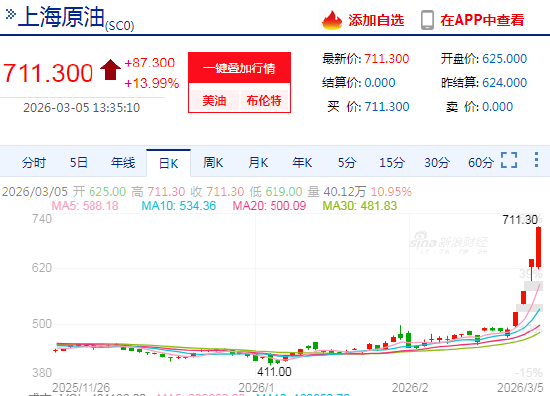Click the 2026/2 date axis label
Image resolution: width=550 pixels, height=396 pixels.
tap(410, 388)
